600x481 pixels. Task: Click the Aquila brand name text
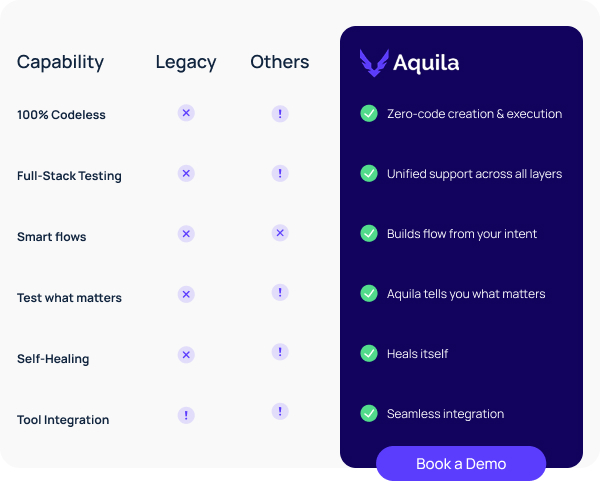pyautogui.click(x=426, y=63)
